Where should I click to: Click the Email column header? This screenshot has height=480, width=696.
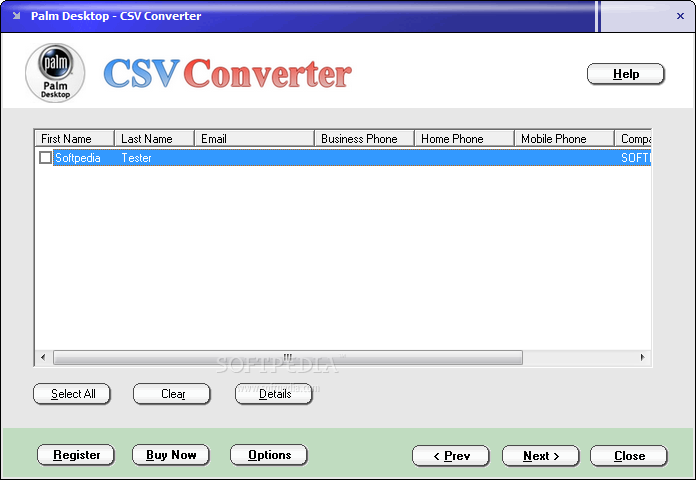click(254, 139)
